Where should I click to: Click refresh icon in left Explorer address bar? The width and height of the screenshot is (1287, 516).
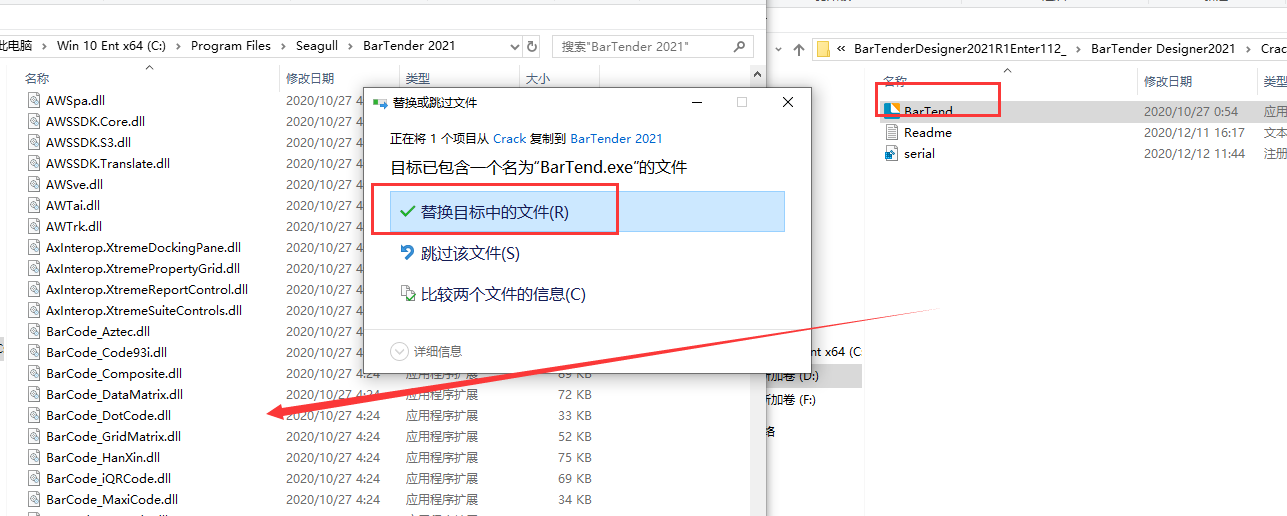tap(532, 46)
